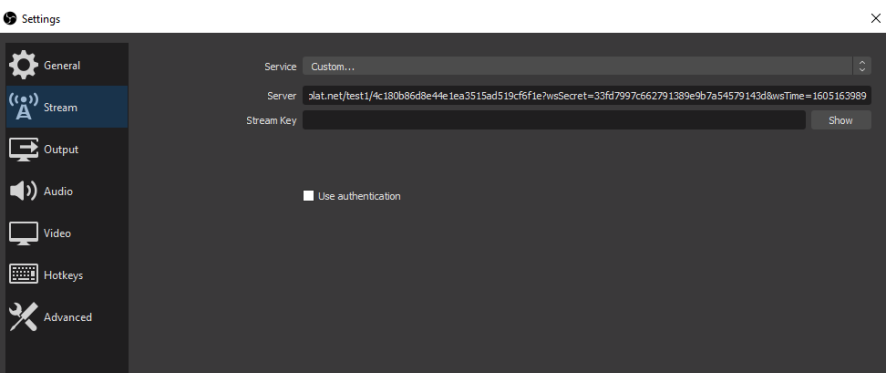889x375 pixels.
Task: Click the Output monitor icon
Action: tap(23, 149)
